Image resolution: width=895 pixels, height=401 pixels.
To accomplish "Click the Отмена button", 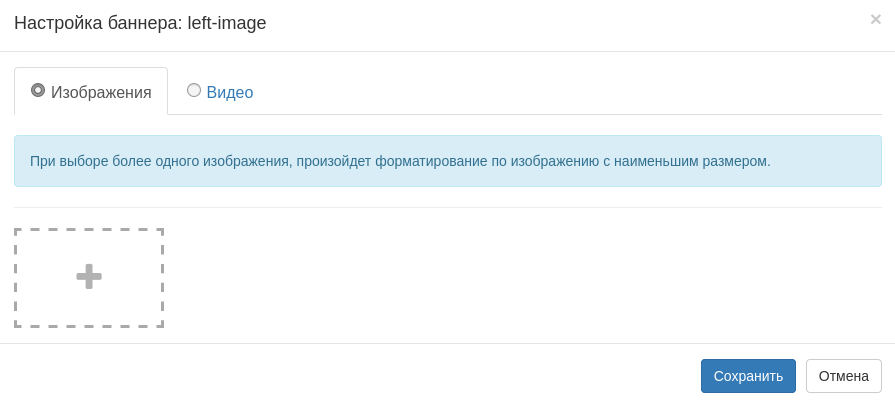I will (843, 376).
